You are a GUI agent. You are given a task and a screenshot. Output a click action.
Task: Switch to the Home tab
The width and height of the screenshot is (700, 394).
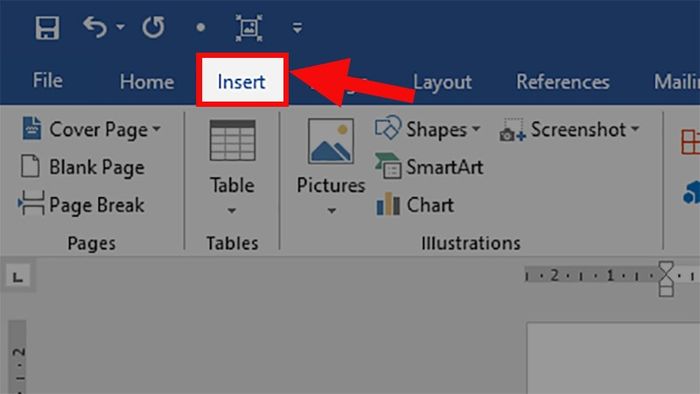(147, 82)
